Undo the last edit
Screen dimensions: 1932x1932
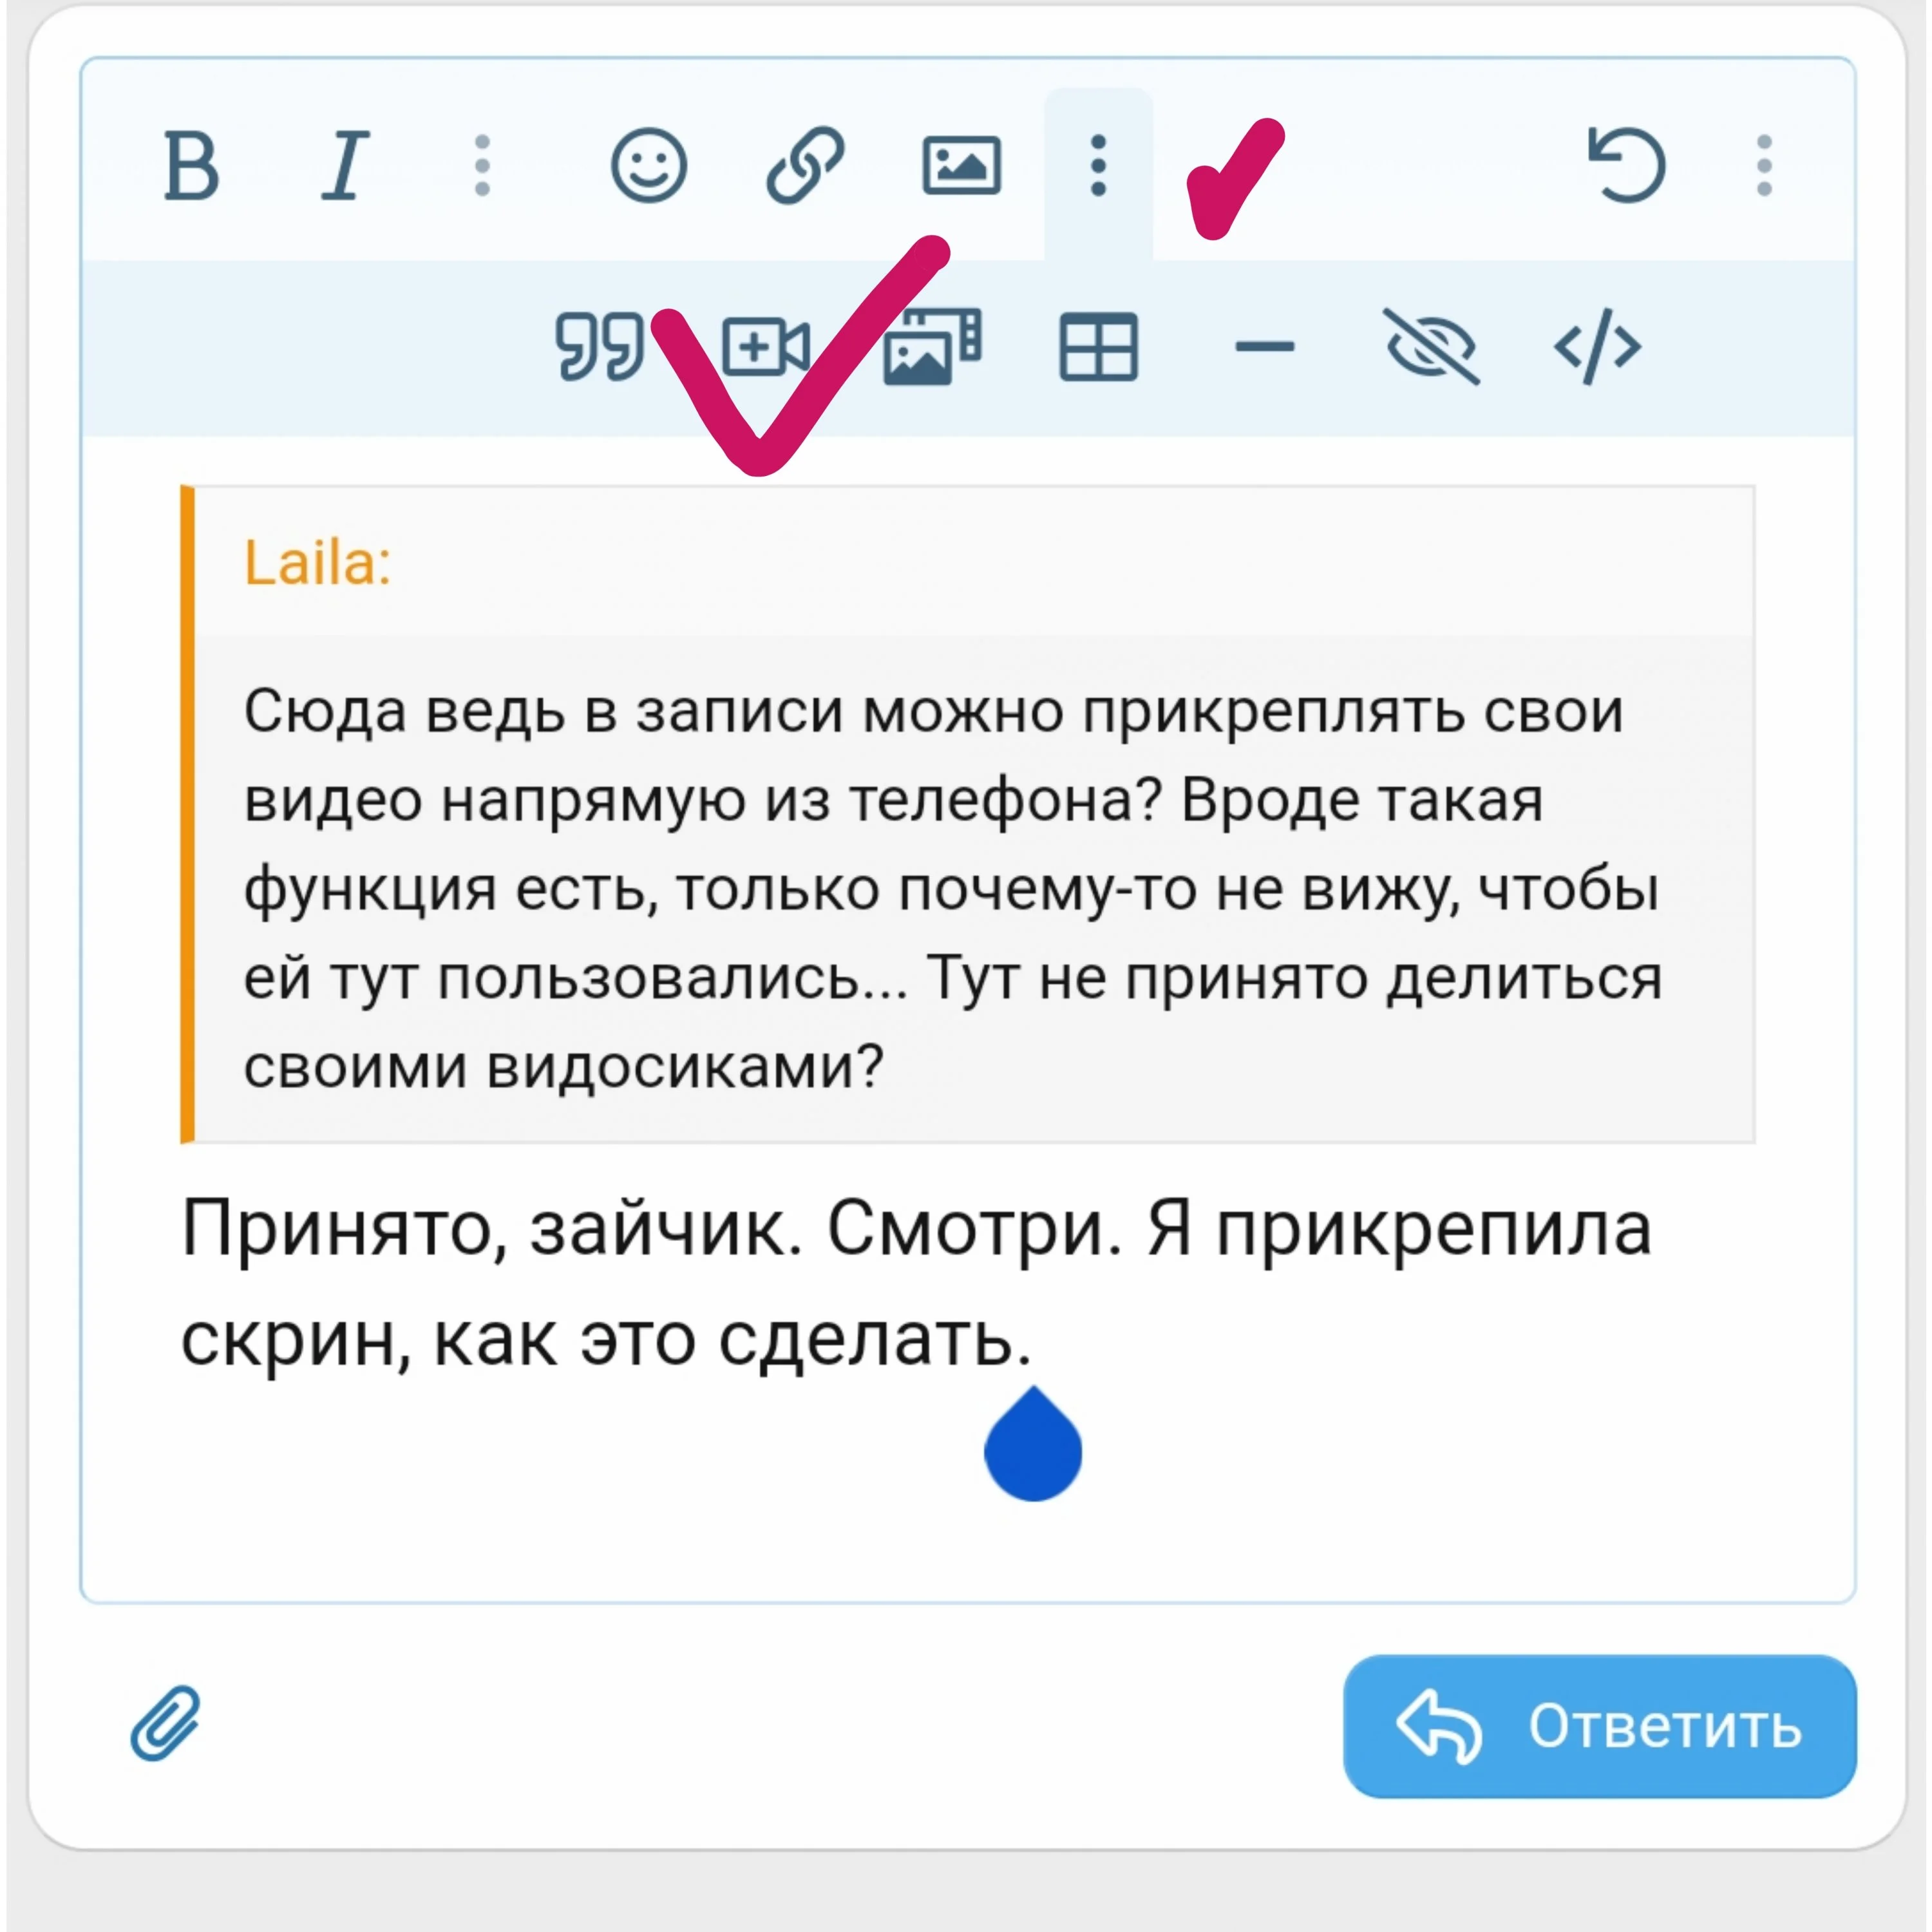(x=1626, y=166)
